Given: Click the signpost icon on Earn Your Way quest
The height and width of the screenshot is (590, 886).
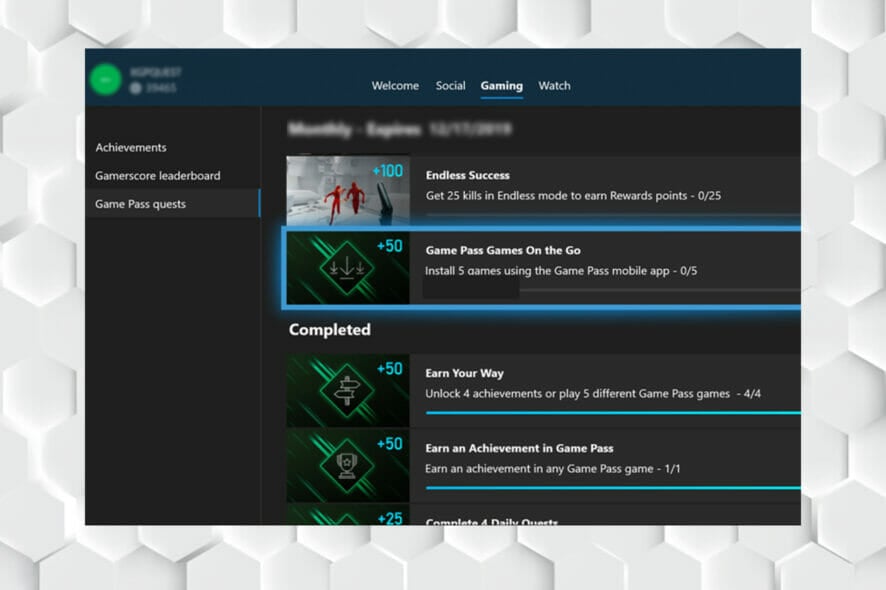Looking at the screenshot, I should [x=347, y=391].
